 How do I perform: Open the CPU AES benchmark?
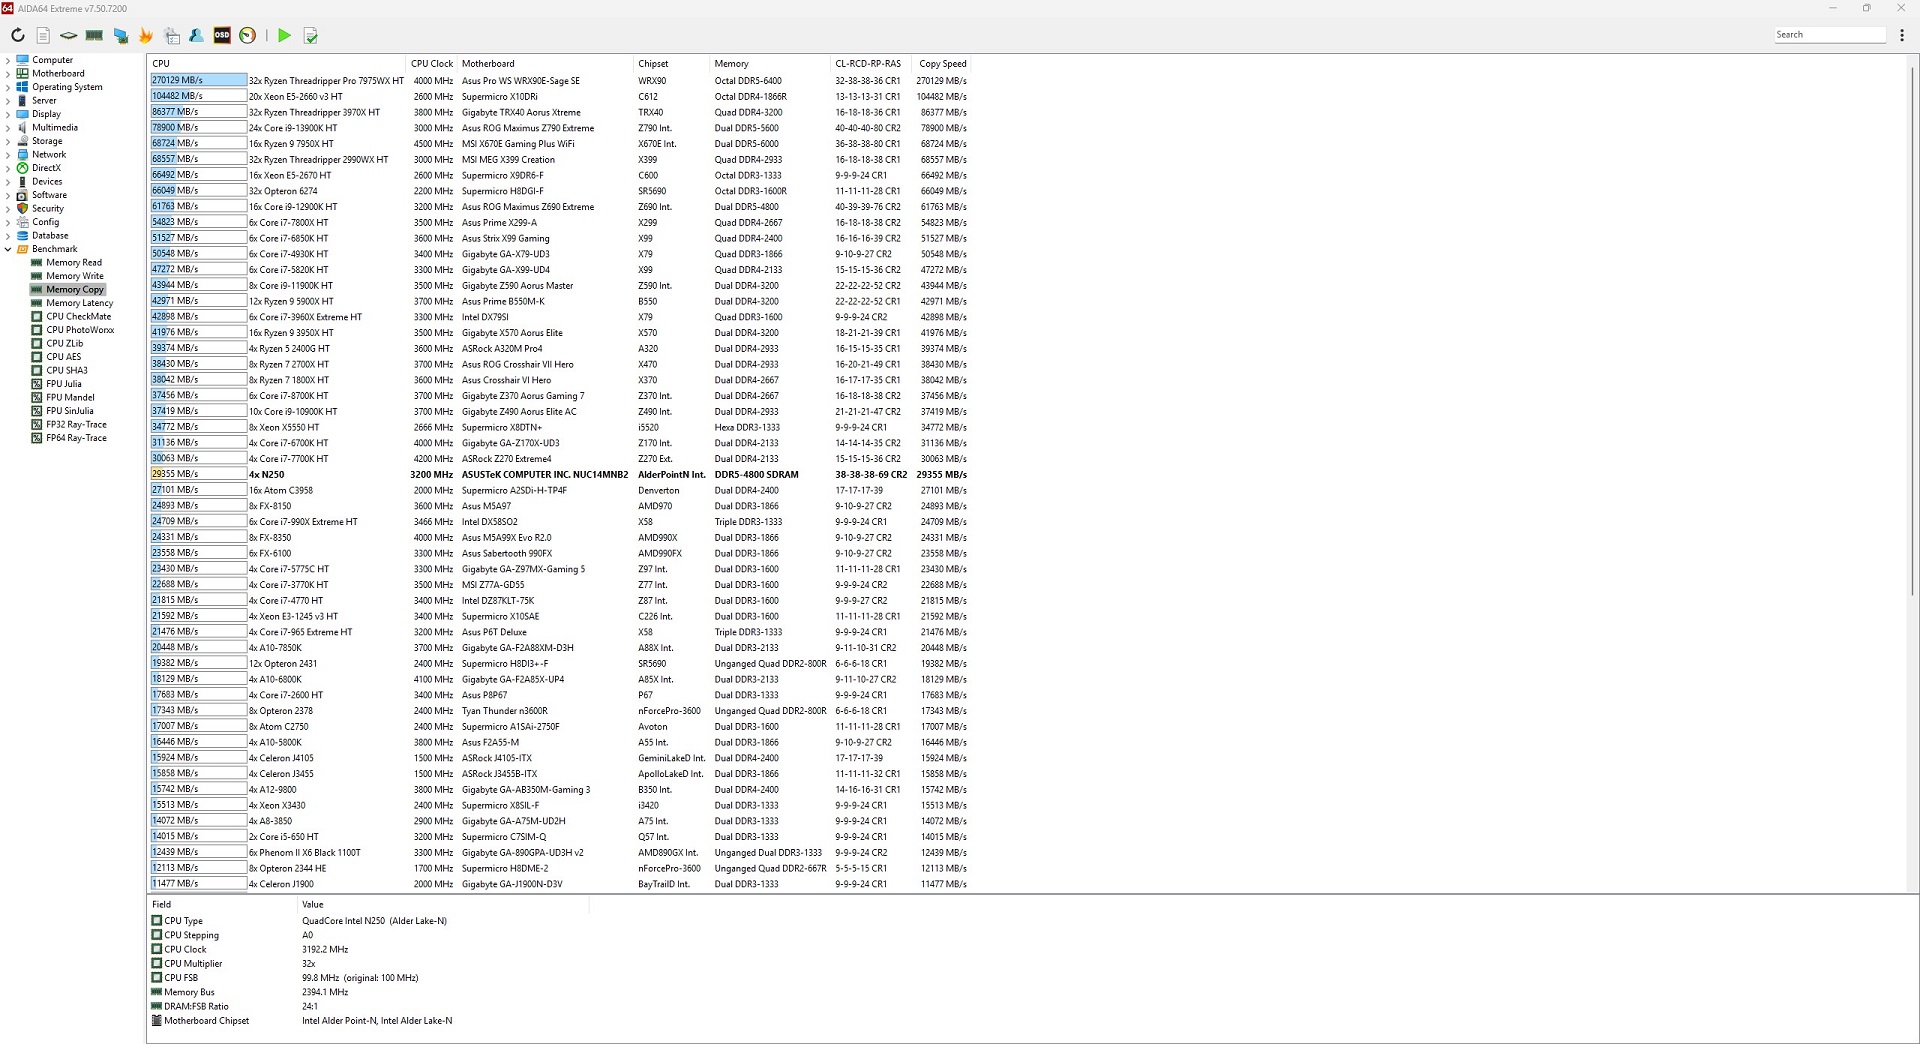click(x=64, y=357)
